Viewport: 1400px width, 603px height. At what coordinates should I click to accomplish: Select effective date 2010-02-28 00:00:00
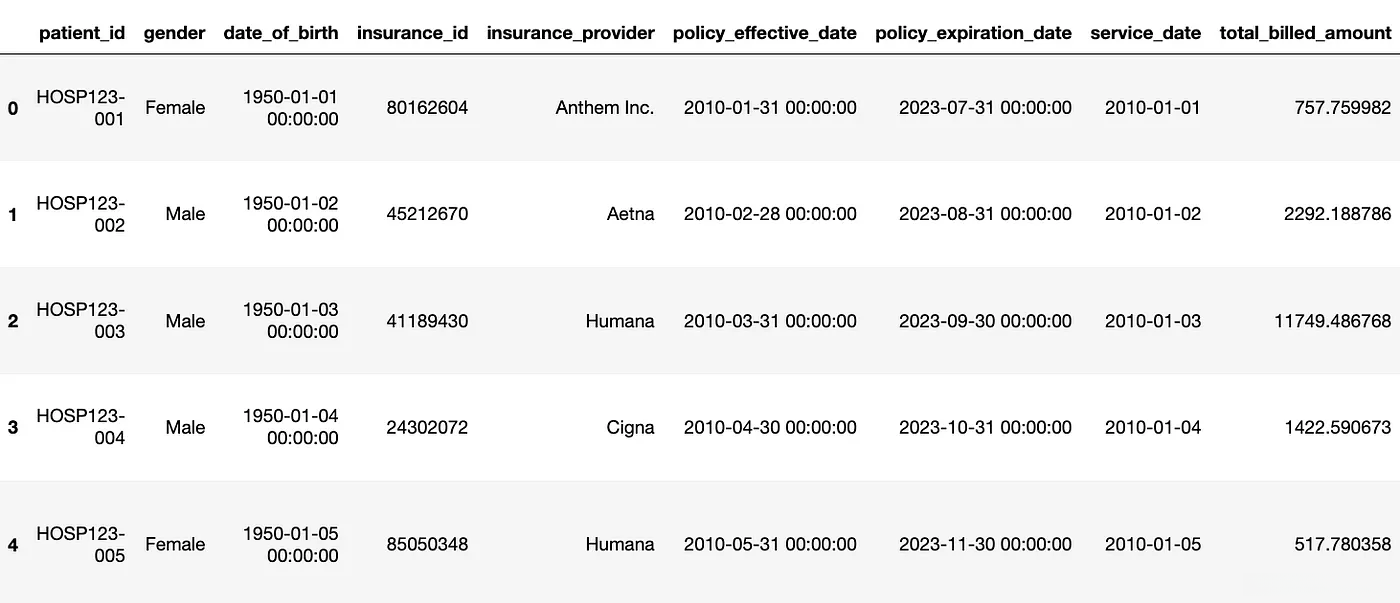point(770,214)
